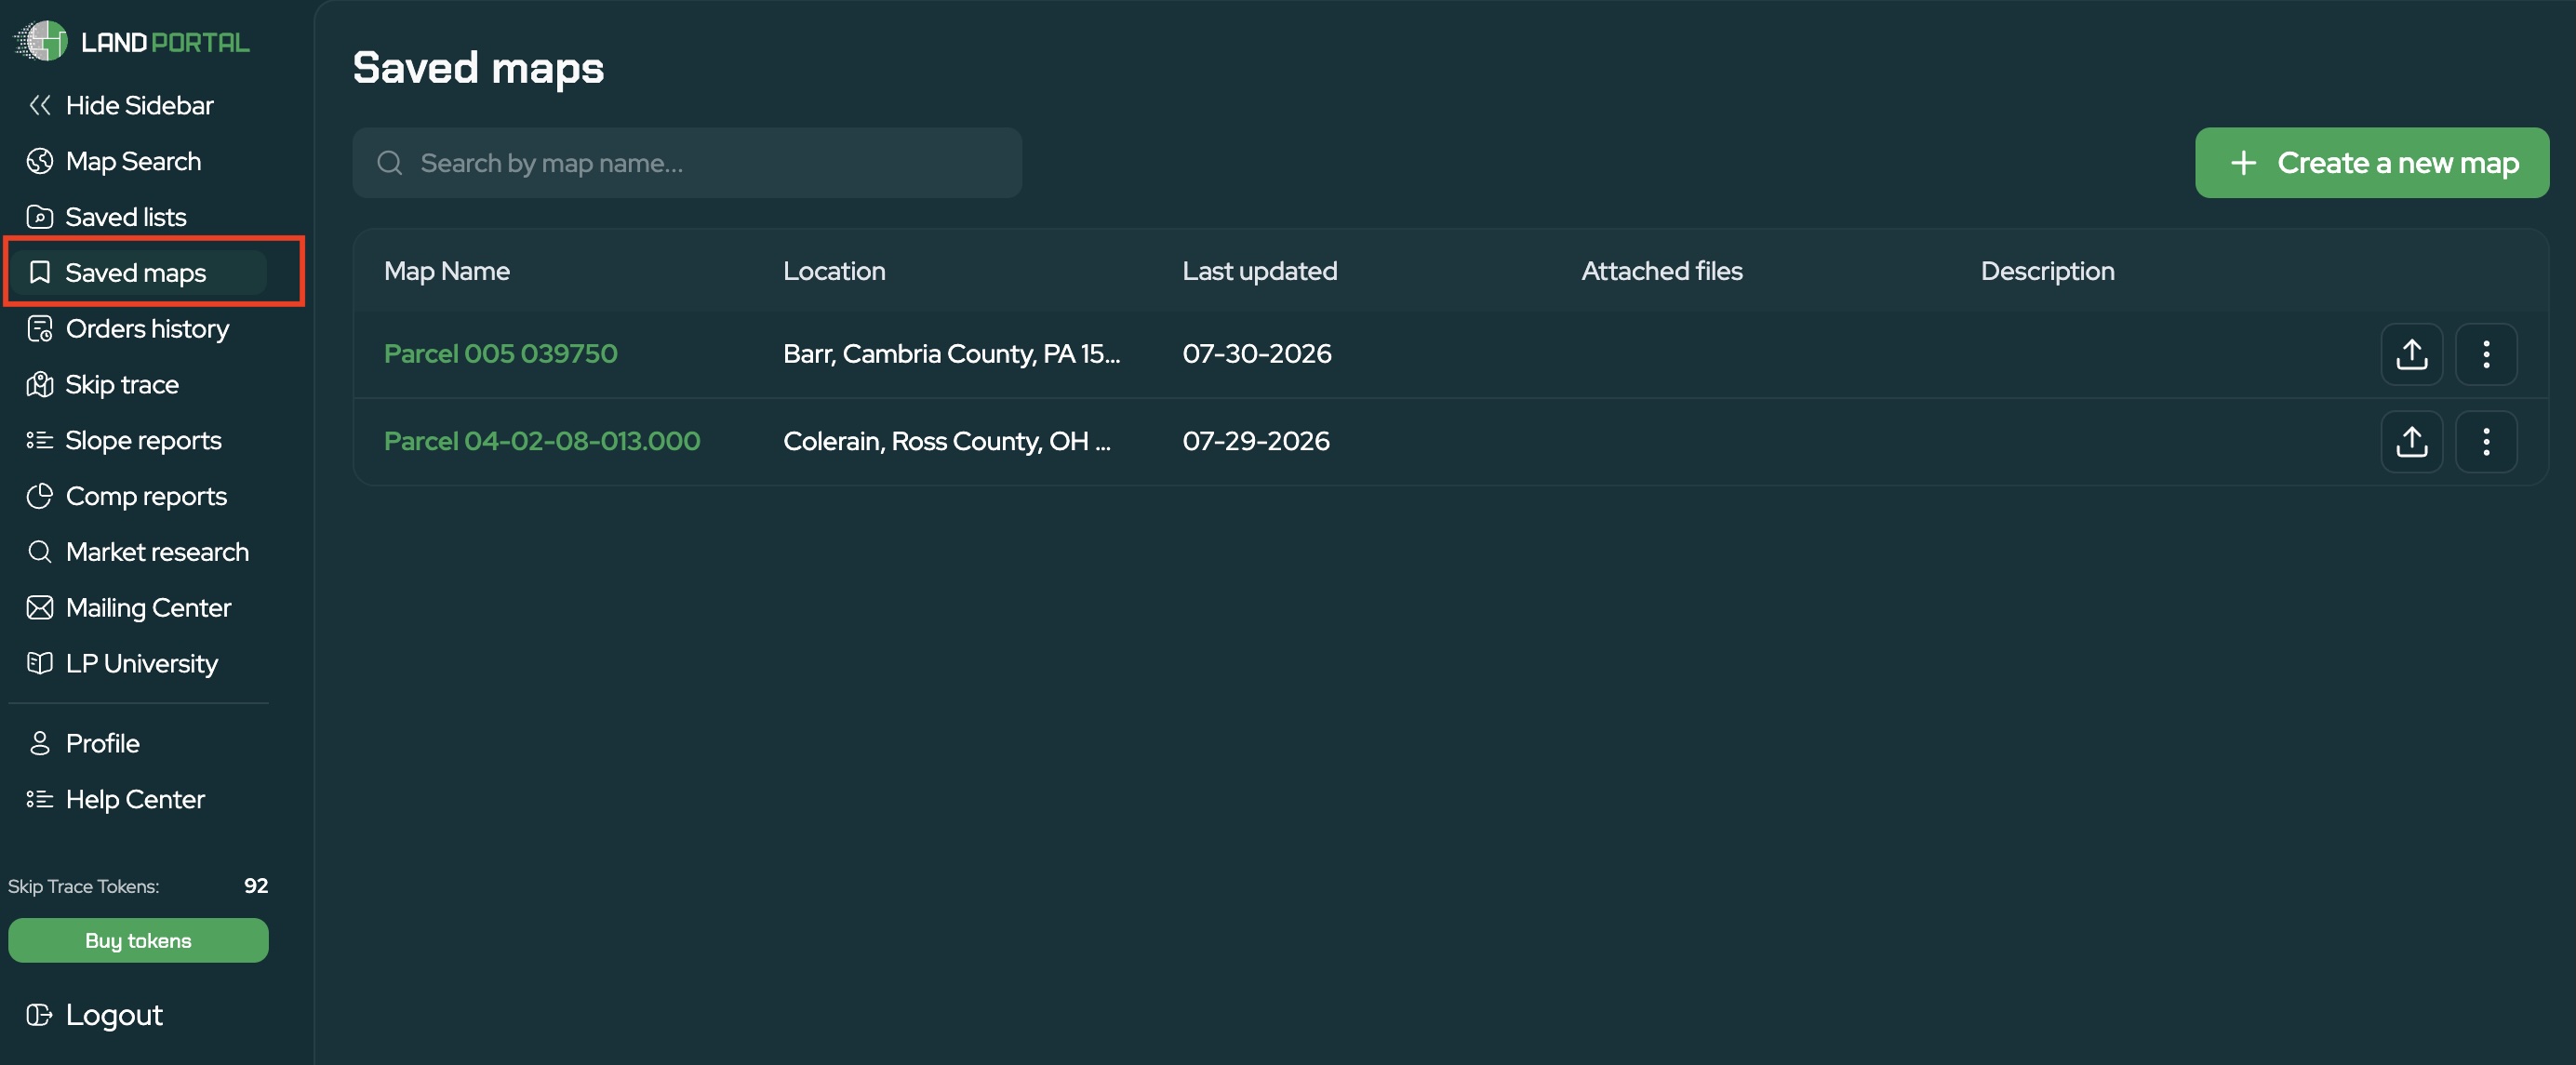Image resolution: width=2576 pixels, height=1065 pixels.
Task: Share/upload Parcel 005 039750 map
Action: point(2412,354)
